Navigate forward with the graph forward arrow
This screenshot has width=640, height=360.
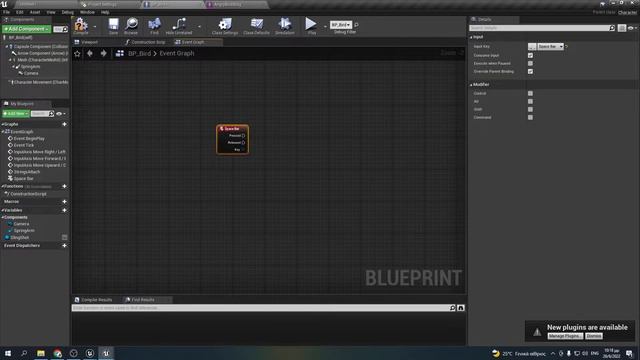coord(104,53)
